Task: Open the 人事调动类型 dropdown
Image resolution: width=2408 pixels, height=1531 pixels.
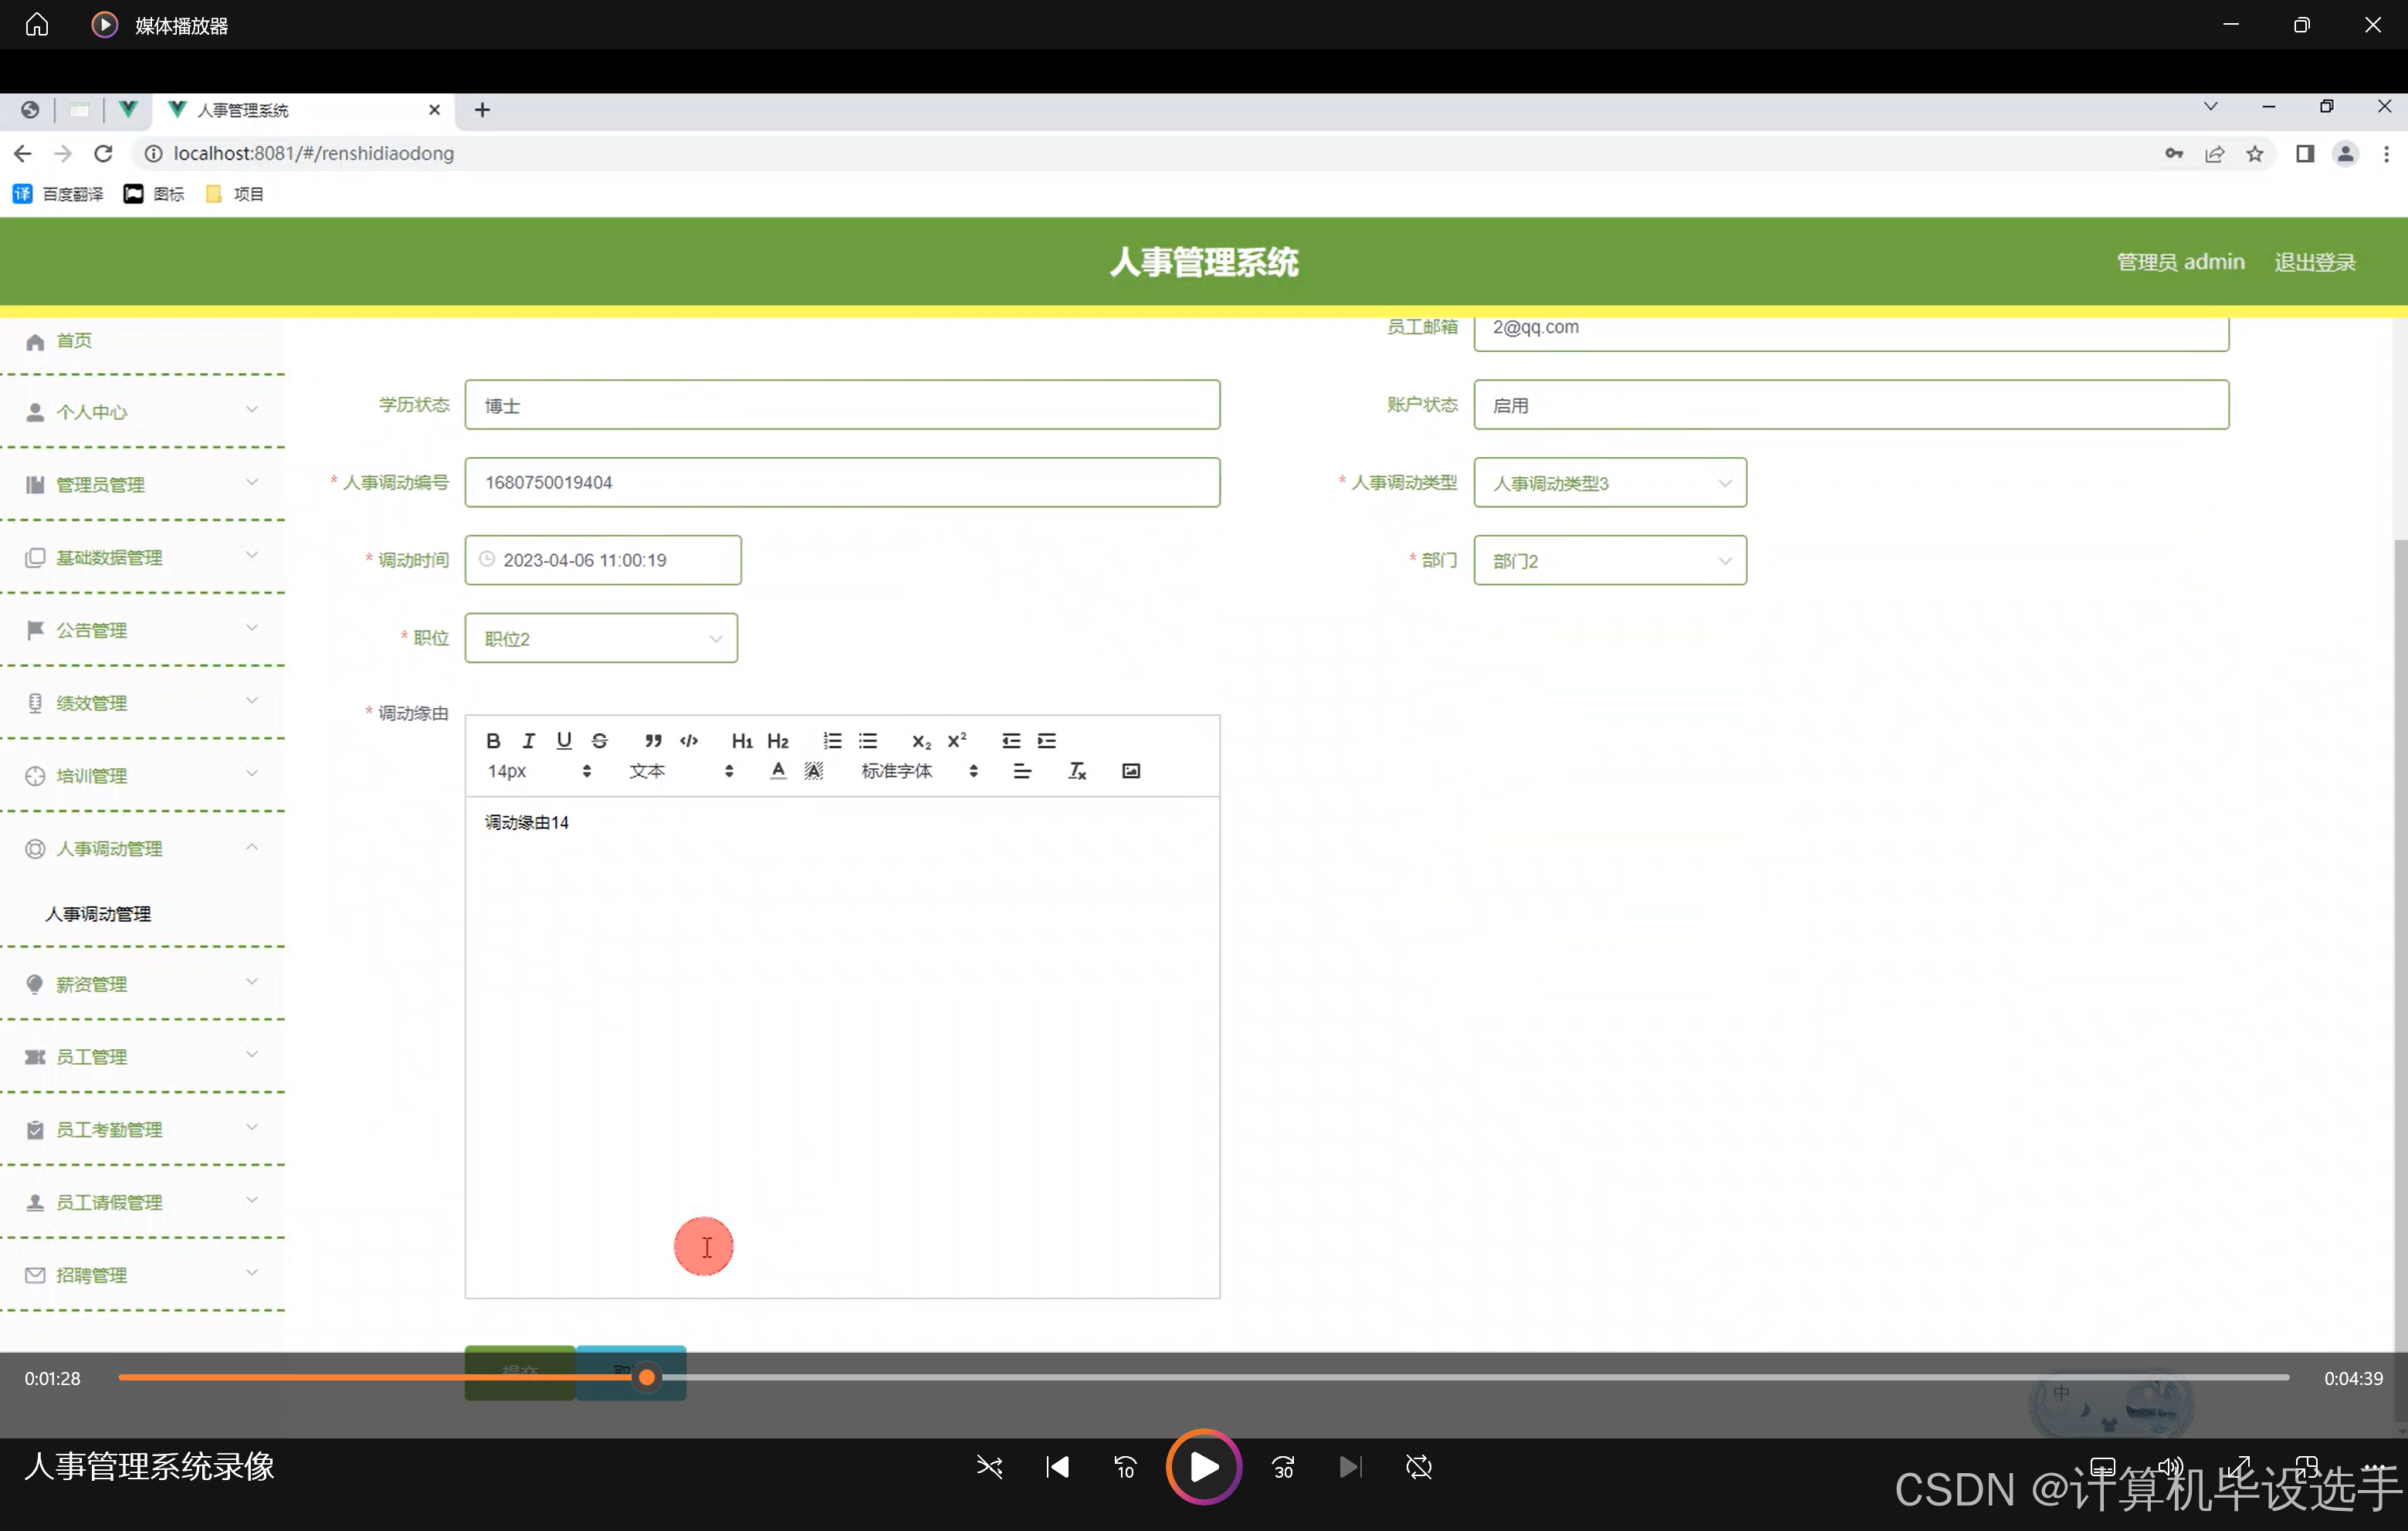Action: click(x=1610, y=483)
